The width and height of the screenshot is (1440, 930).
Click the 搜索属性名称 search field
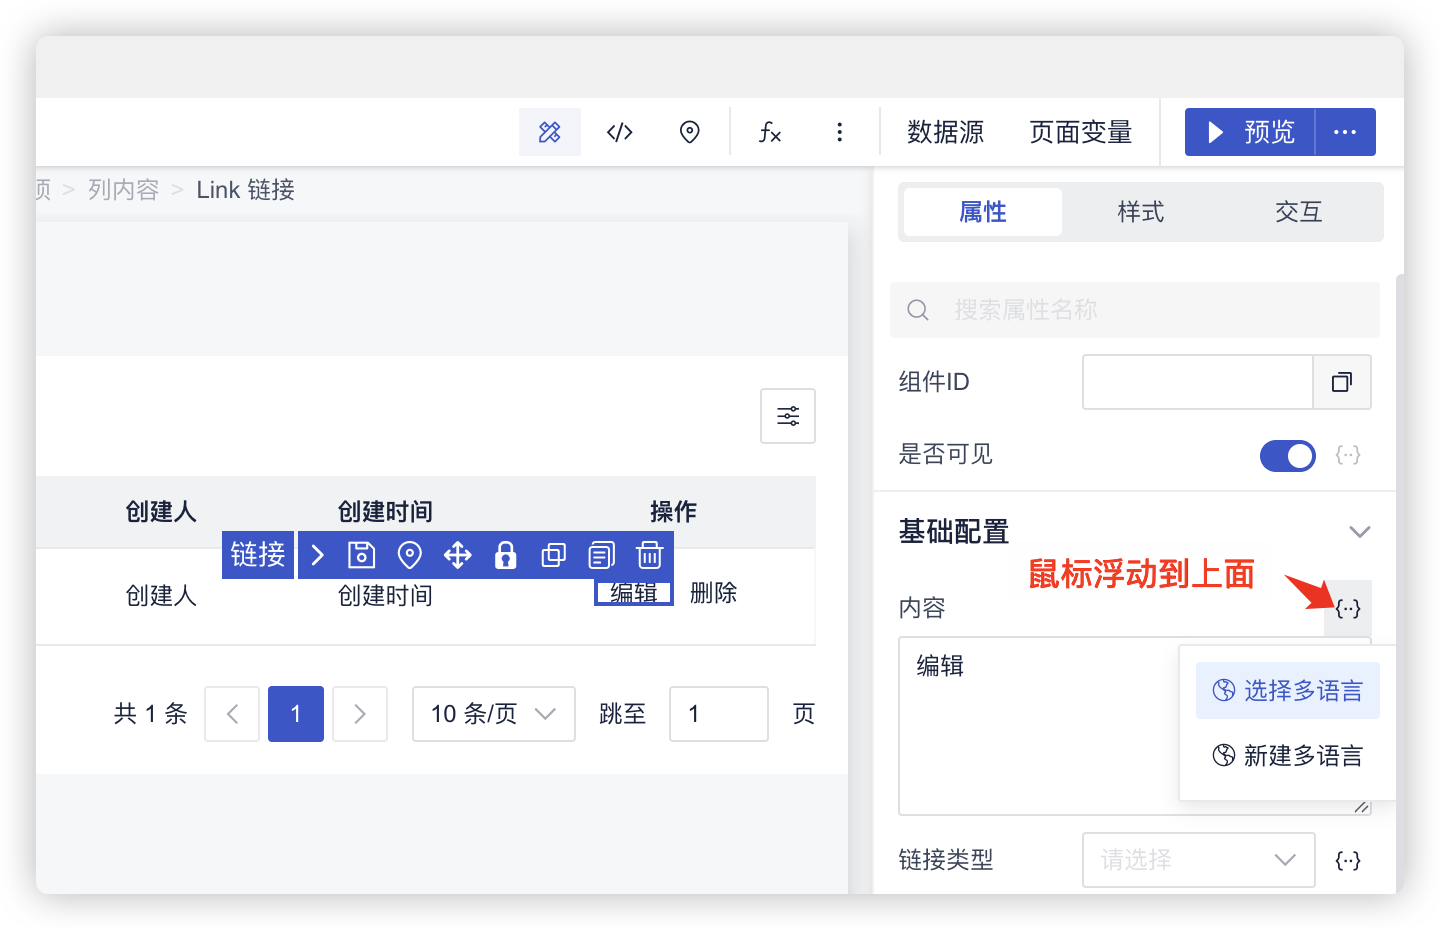(1135, 310)
